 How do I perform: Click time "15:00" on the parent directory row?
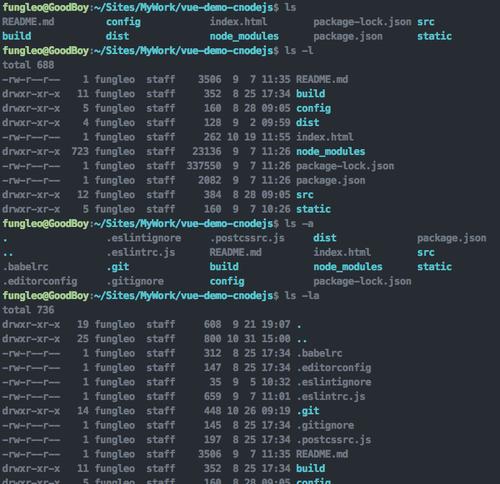coord(276,339)
